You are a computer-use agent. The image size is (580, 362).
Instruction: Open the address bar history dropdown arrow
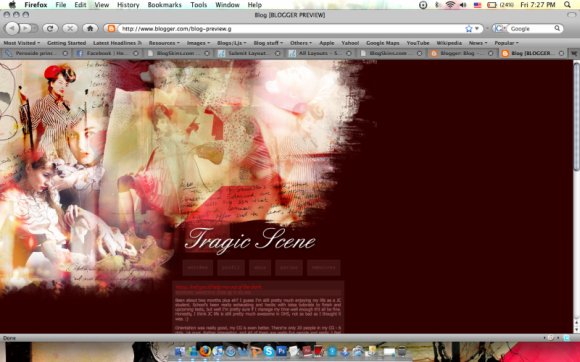point(477,28)
